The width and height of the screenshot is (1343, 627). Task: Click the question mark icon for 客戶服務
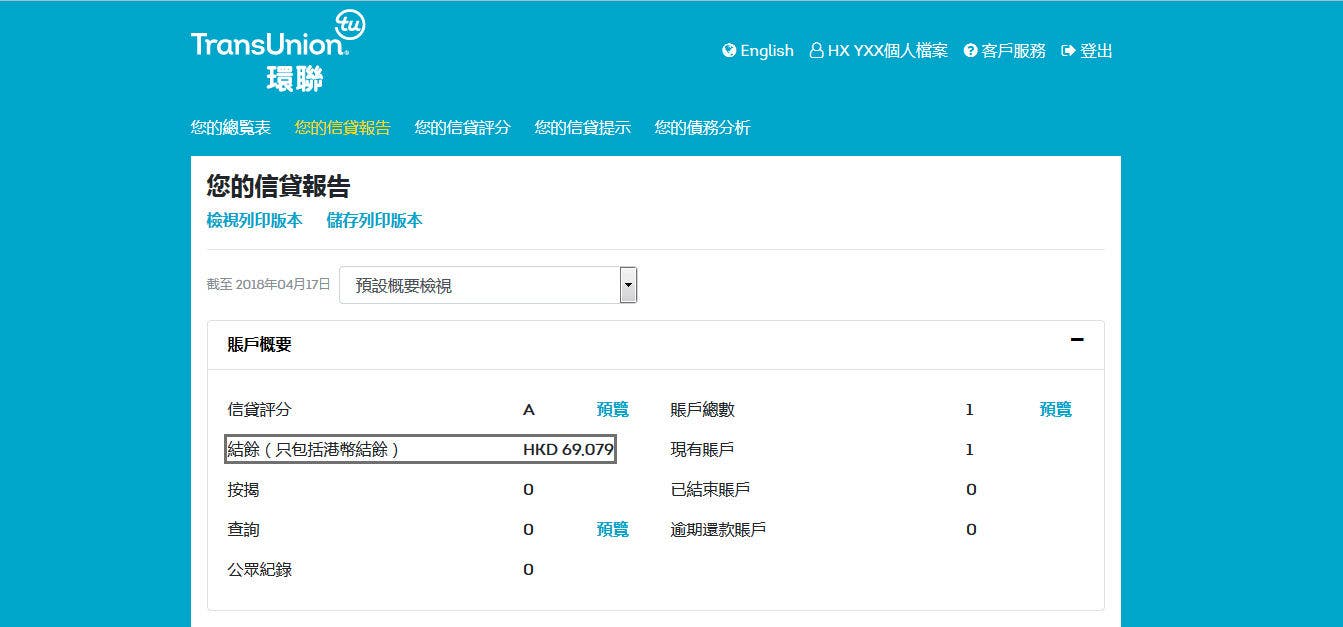(x=970, y=50)
